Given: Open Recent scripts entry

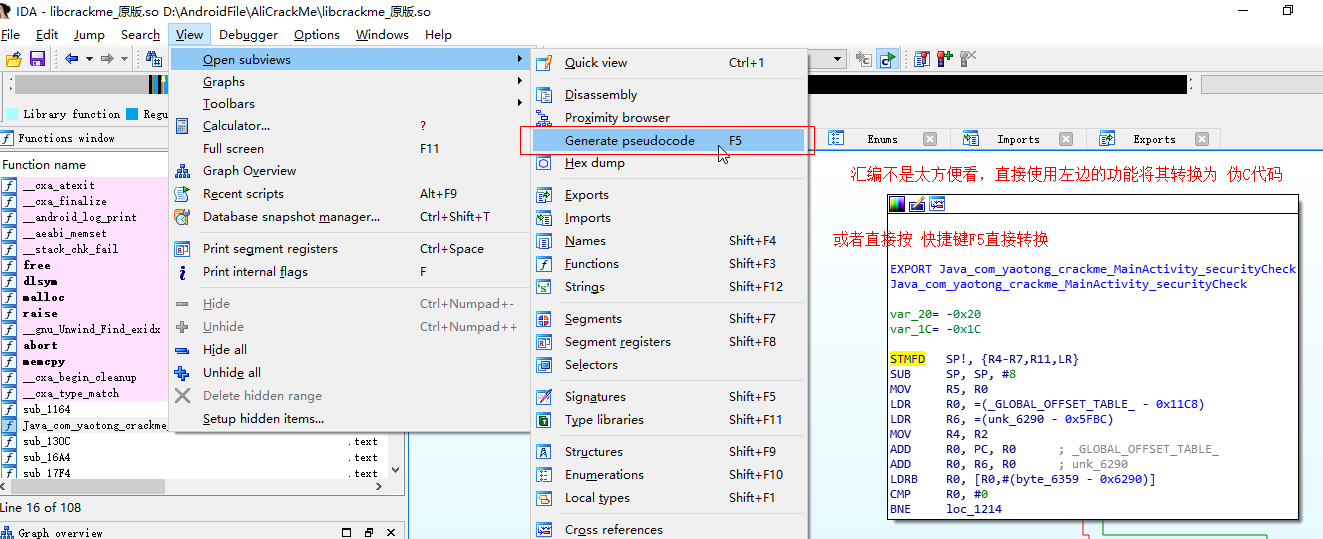Looking at the screenshot, I should pyautogui.click(x=349, y=194).
